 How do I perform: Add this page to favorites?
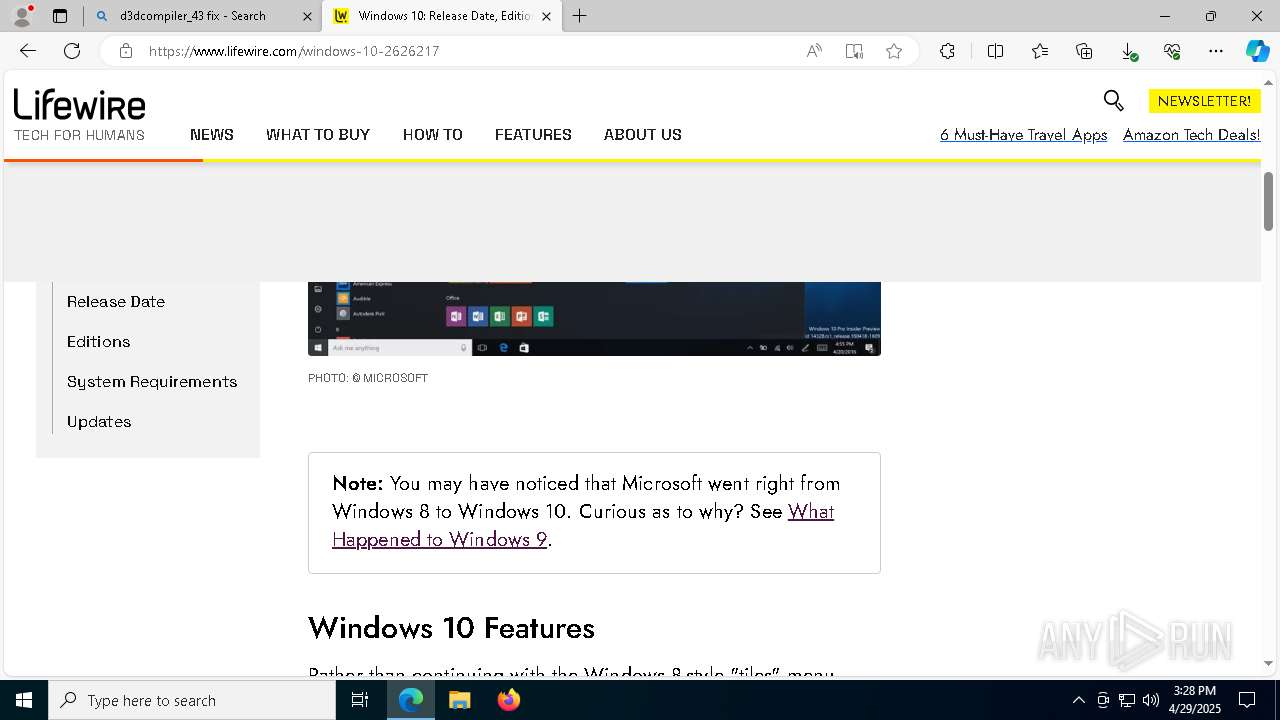pyautogui.click(x=894, y=51)
